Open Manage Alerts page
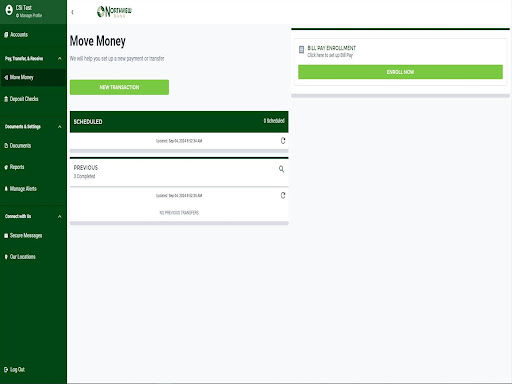This screenshot has height=384, width=512. (x=33, y=189)
